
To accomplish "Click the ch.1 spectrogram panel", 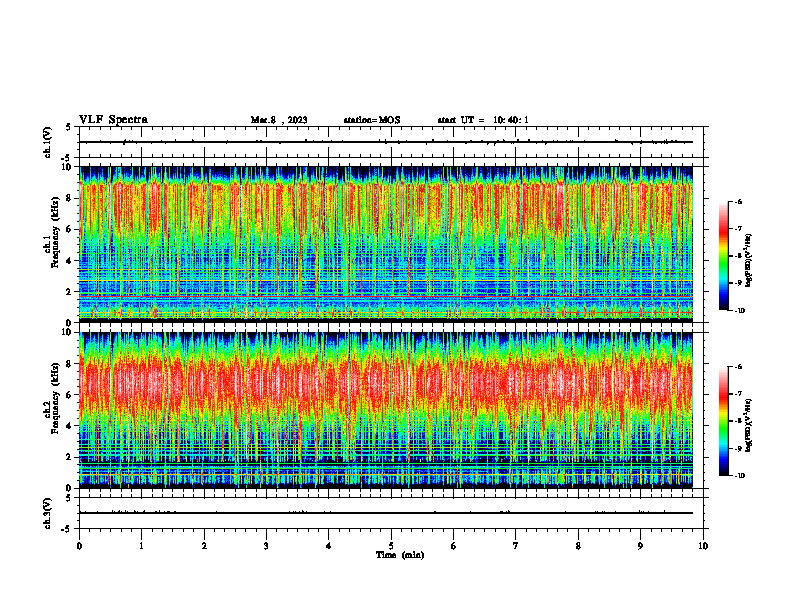I will click(x=386, y=244).
